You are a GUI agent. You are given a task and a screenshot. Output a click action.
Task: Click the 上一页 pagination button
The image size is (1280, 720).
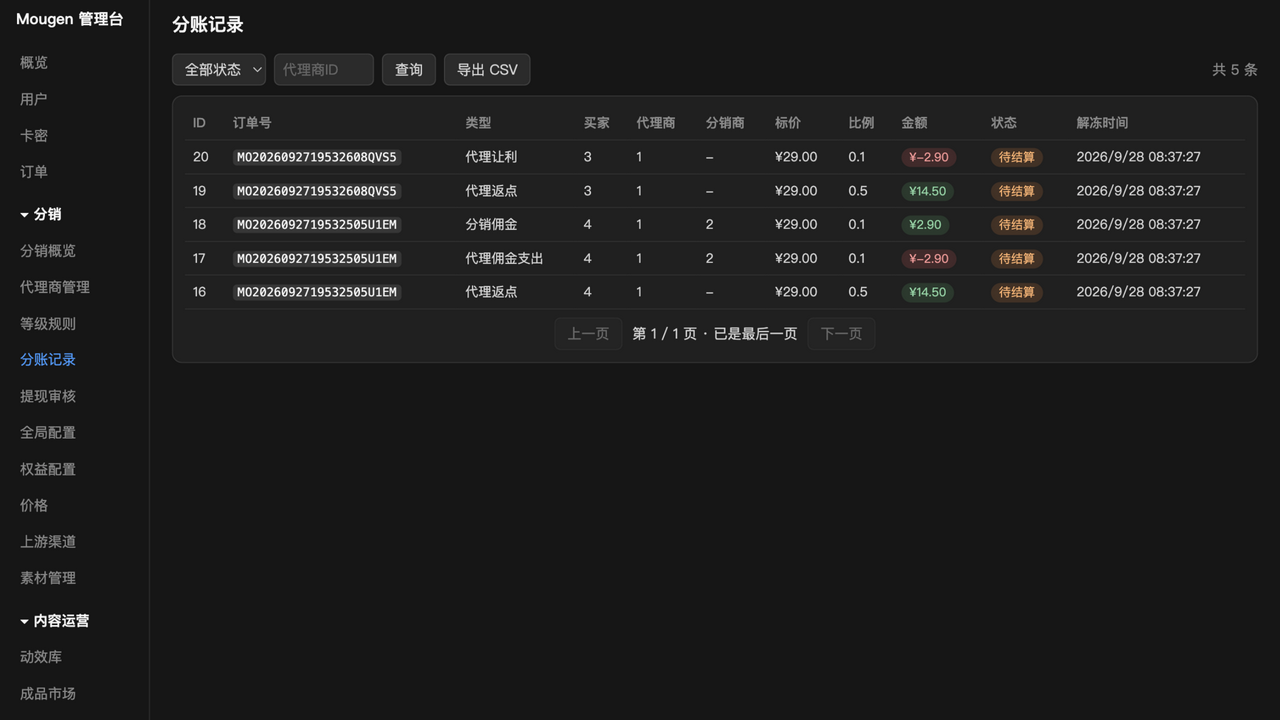588,334
